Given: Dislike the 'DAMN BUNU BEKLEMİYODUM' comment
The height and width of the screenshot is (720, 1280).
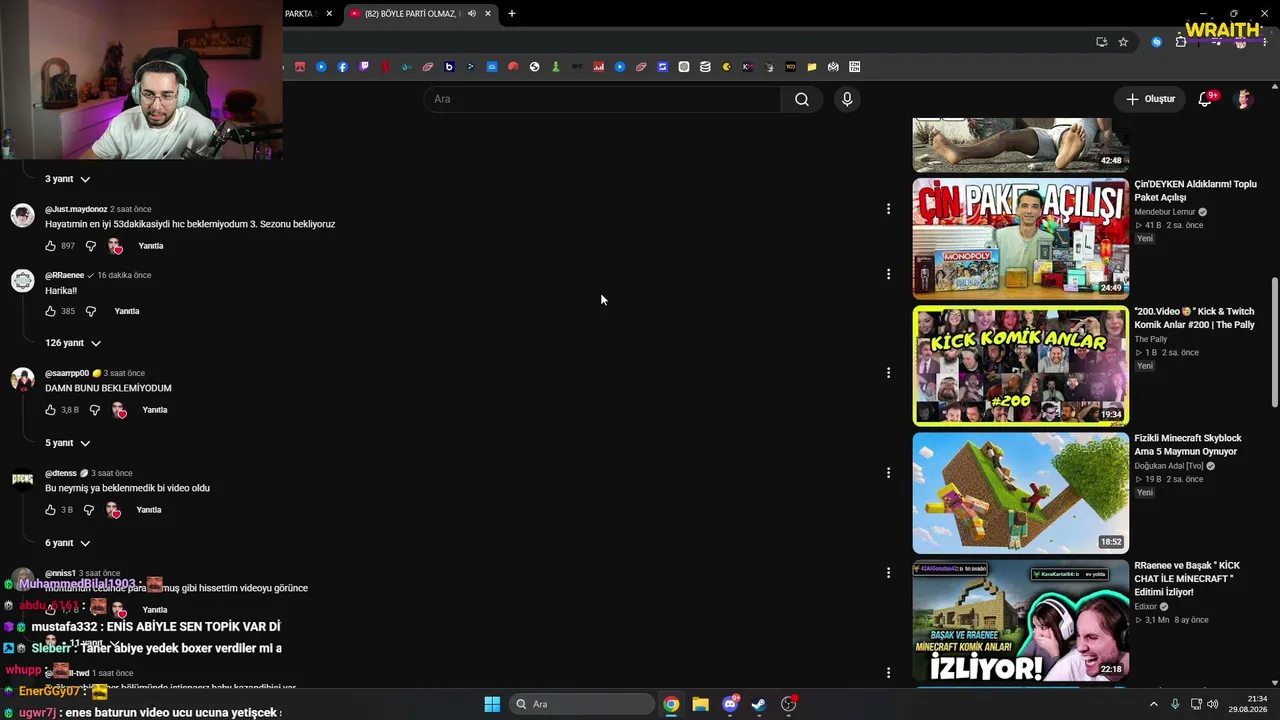Looking at the screenshot, I should pyautogui.click(x=95, y=410).
